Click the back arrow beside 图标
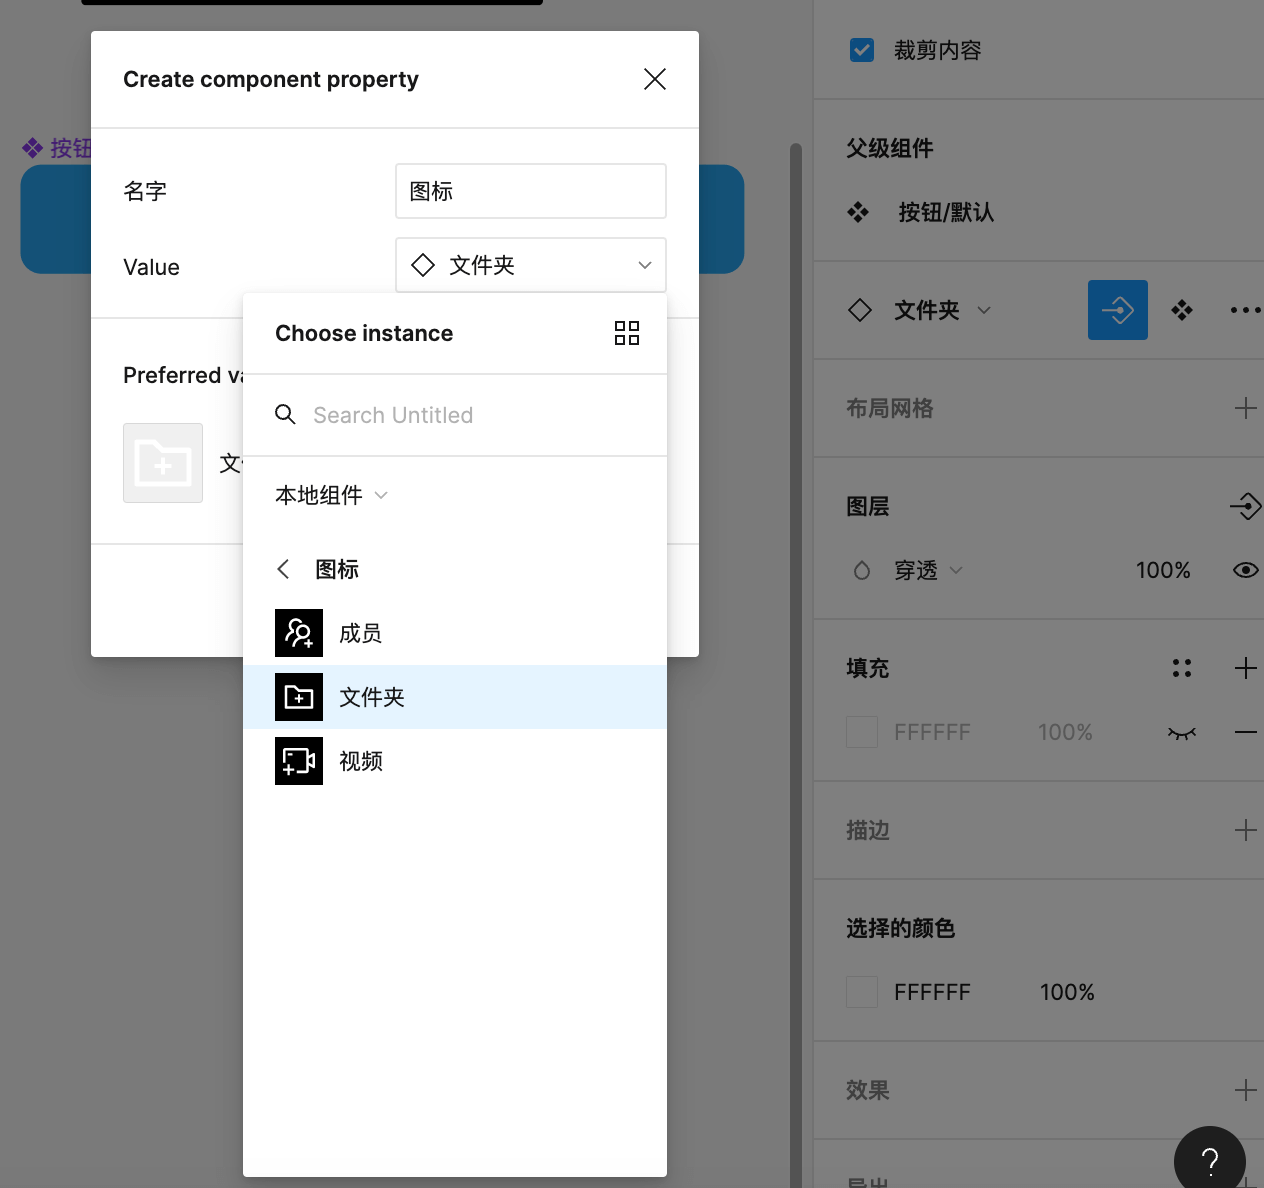Image resolution: width=1264 pixels, height=1188 pixels. 283,569
